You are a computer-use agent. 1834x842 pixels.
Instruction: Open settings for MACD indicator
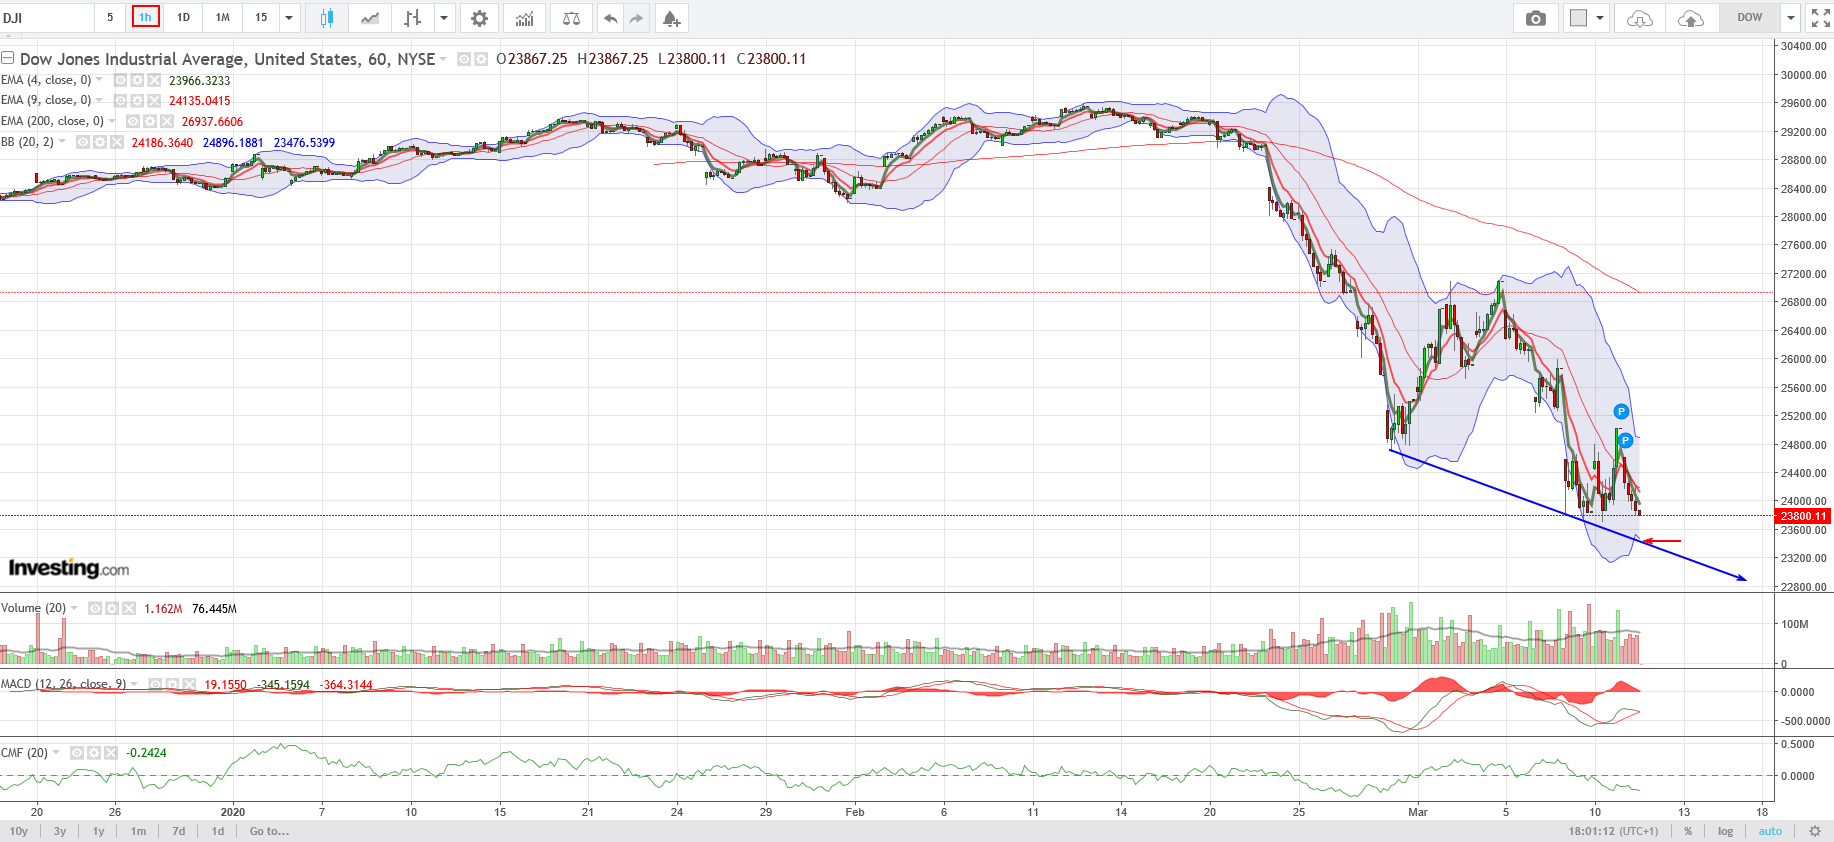(x=172, y=684)
